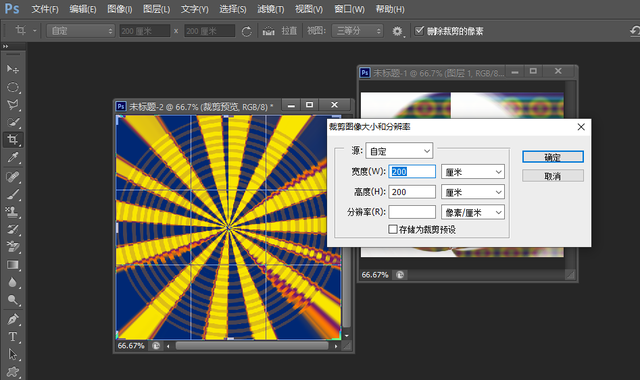Click the Photoshop Ps logo
Screen dimensions: 640x380
pyautogui.click(x=12, y=8)
